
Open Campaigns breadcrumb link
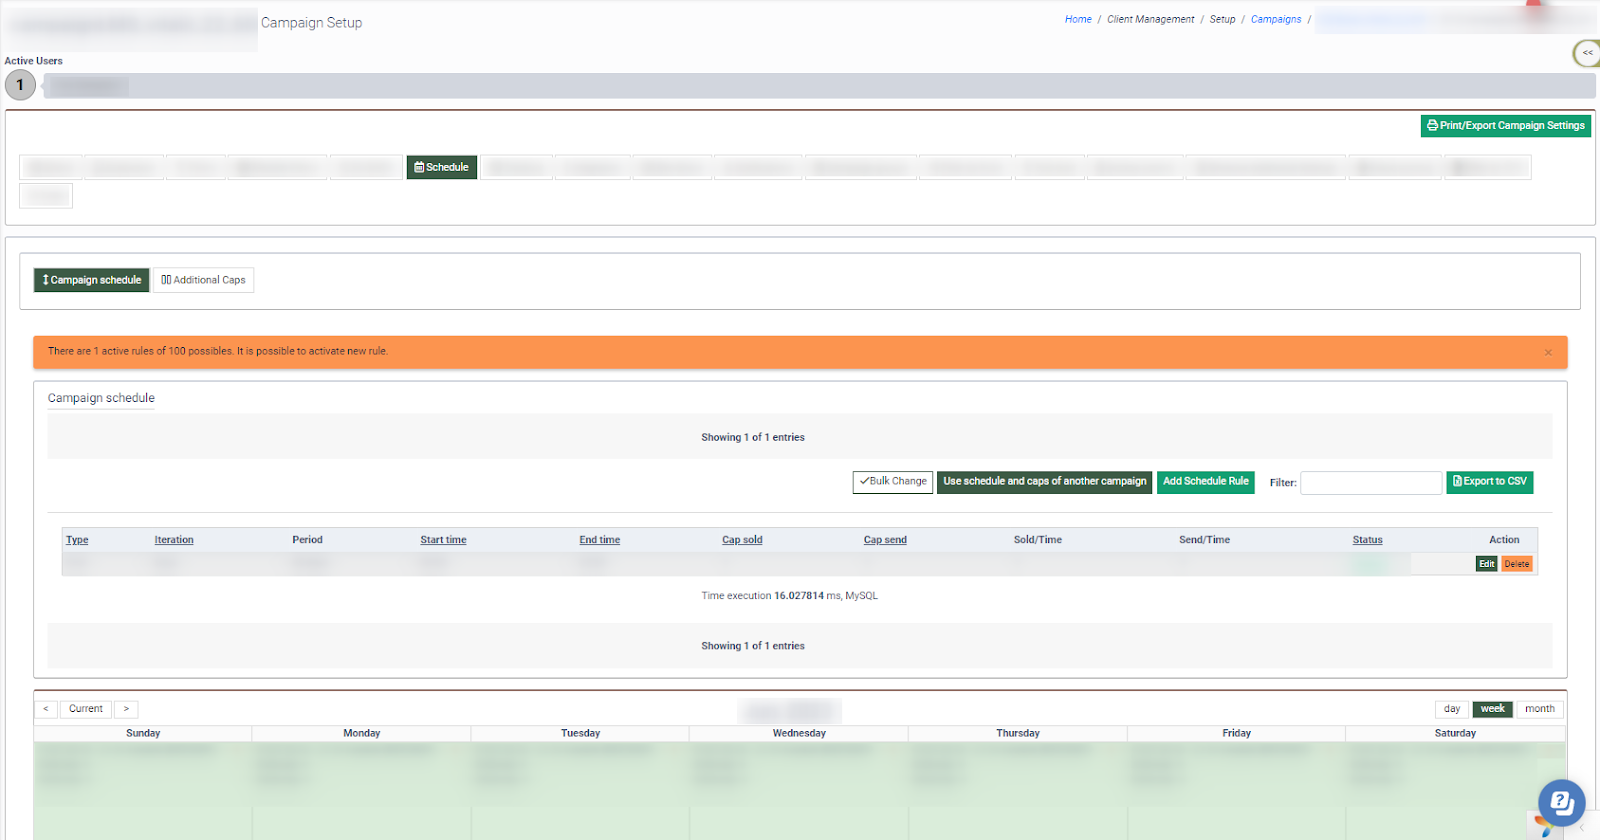pos(1276,20)
